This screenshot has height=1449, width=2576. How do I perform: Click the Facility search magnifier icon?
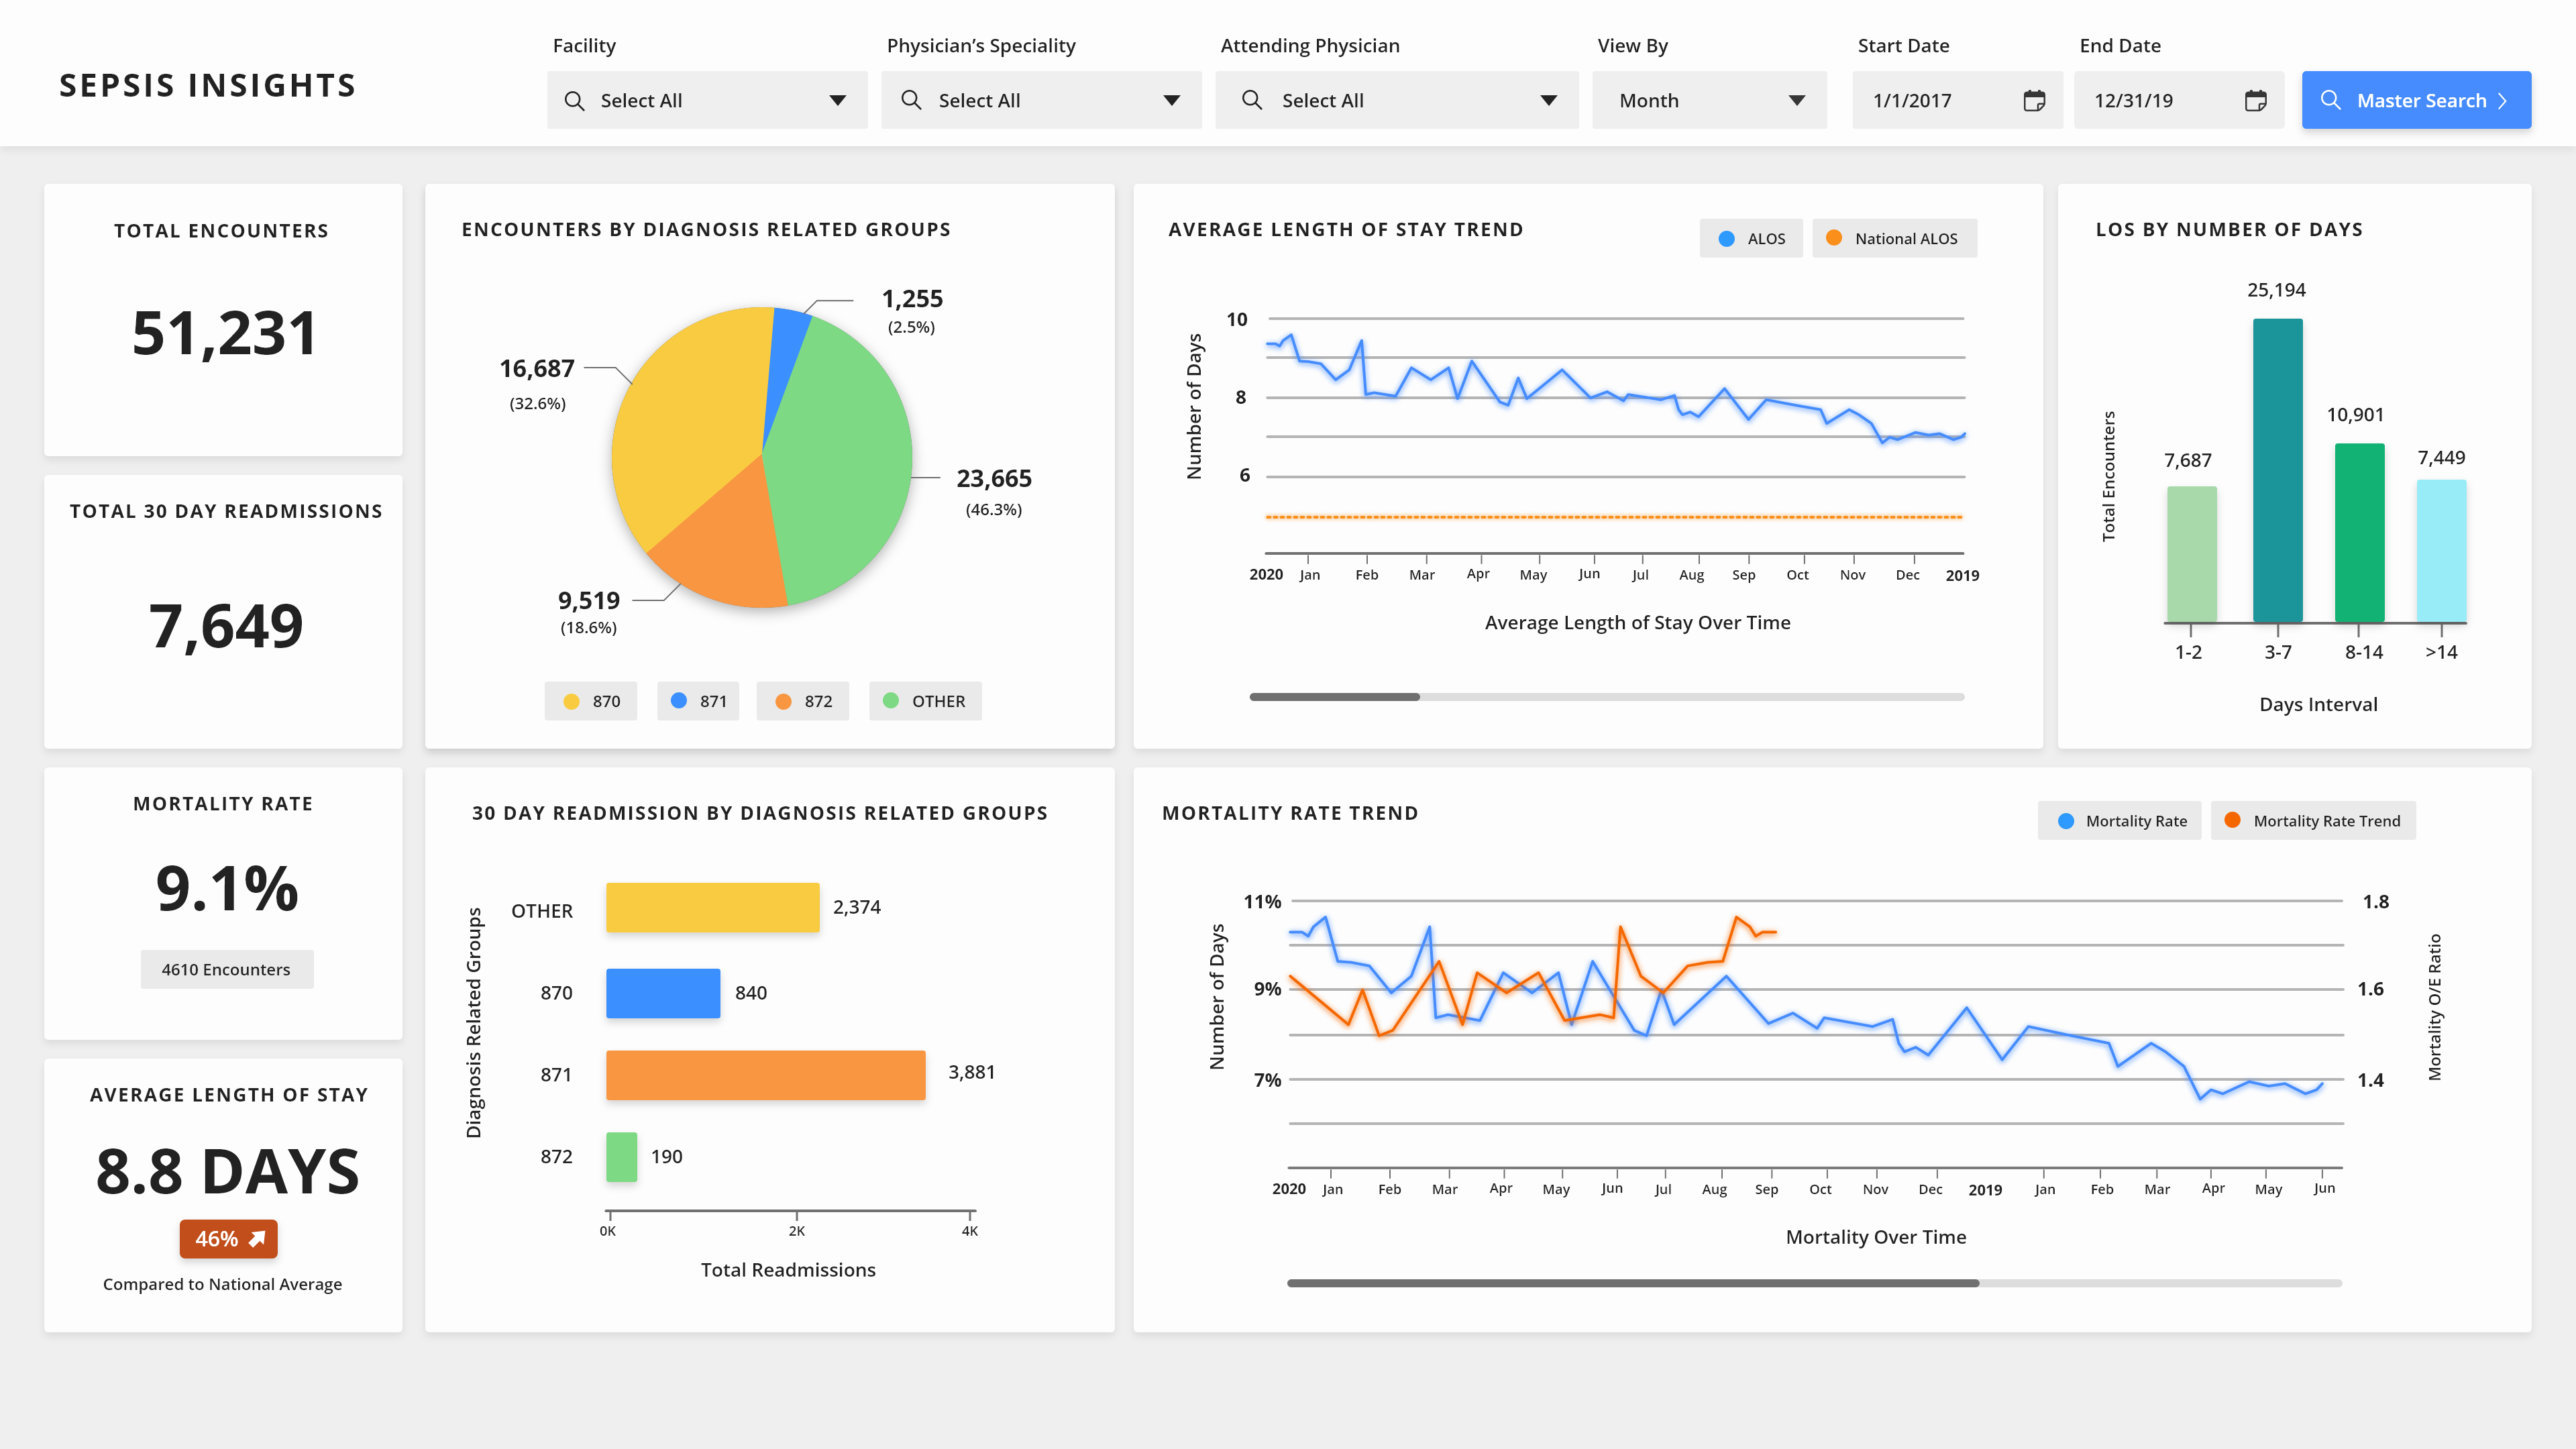(574, 101)
